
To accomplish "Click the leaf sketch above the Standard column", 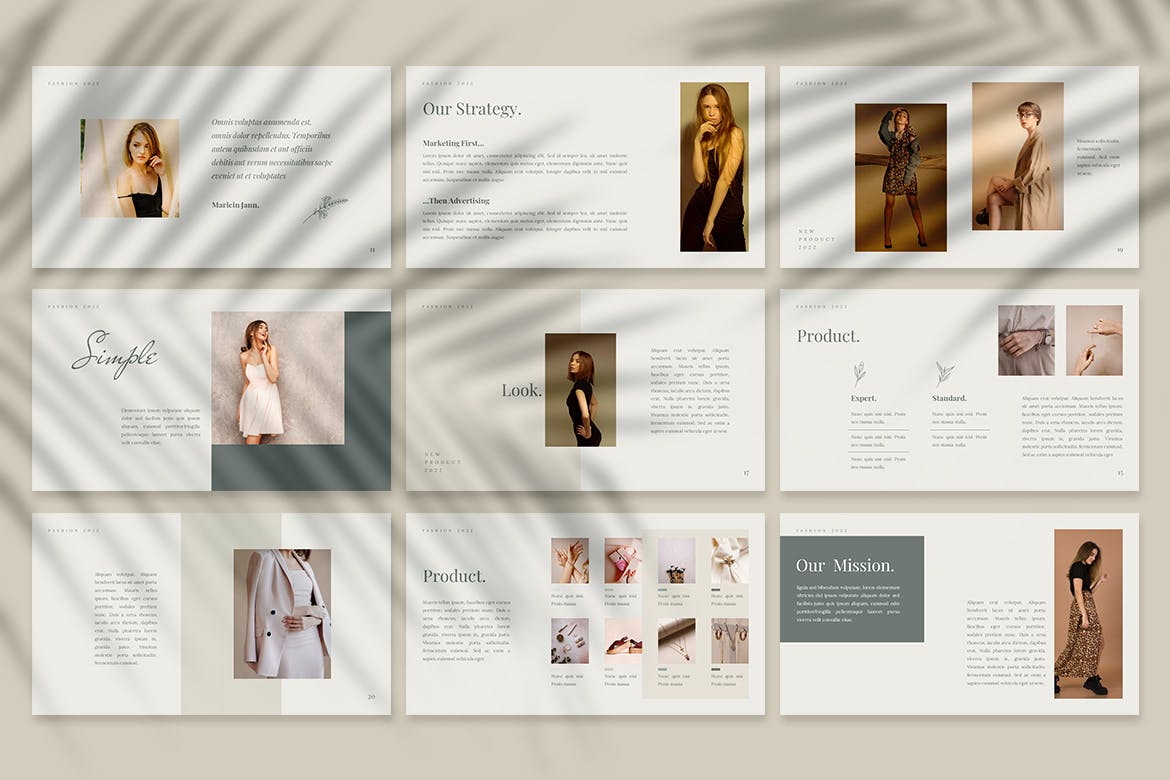I will 945,373.
